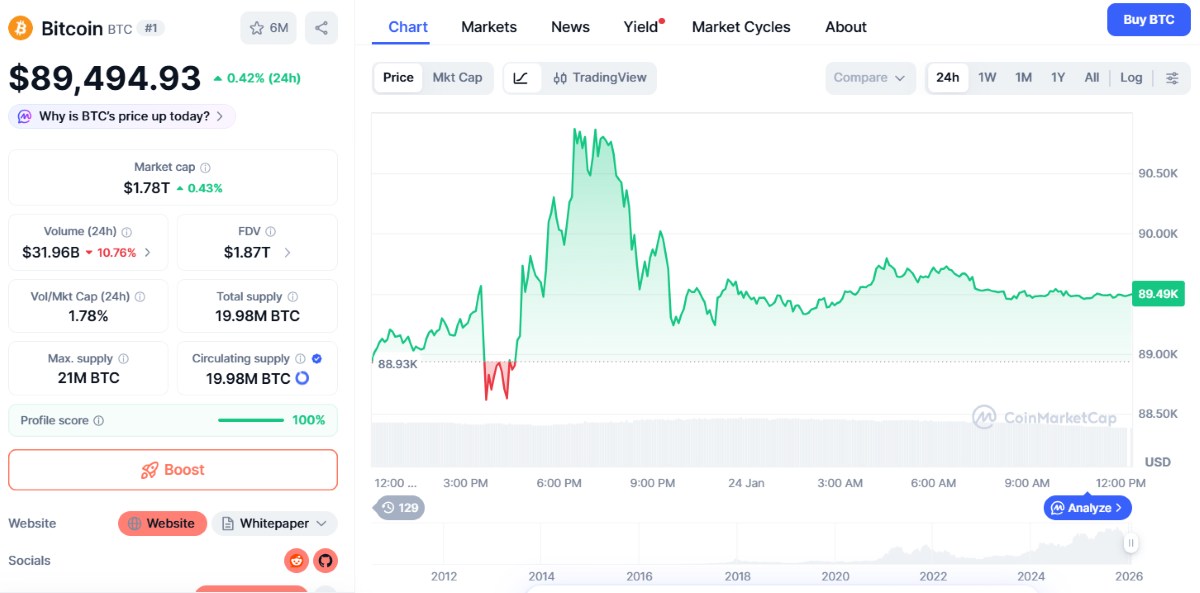Expand Volume (24h) details chevron

(148, 253)
